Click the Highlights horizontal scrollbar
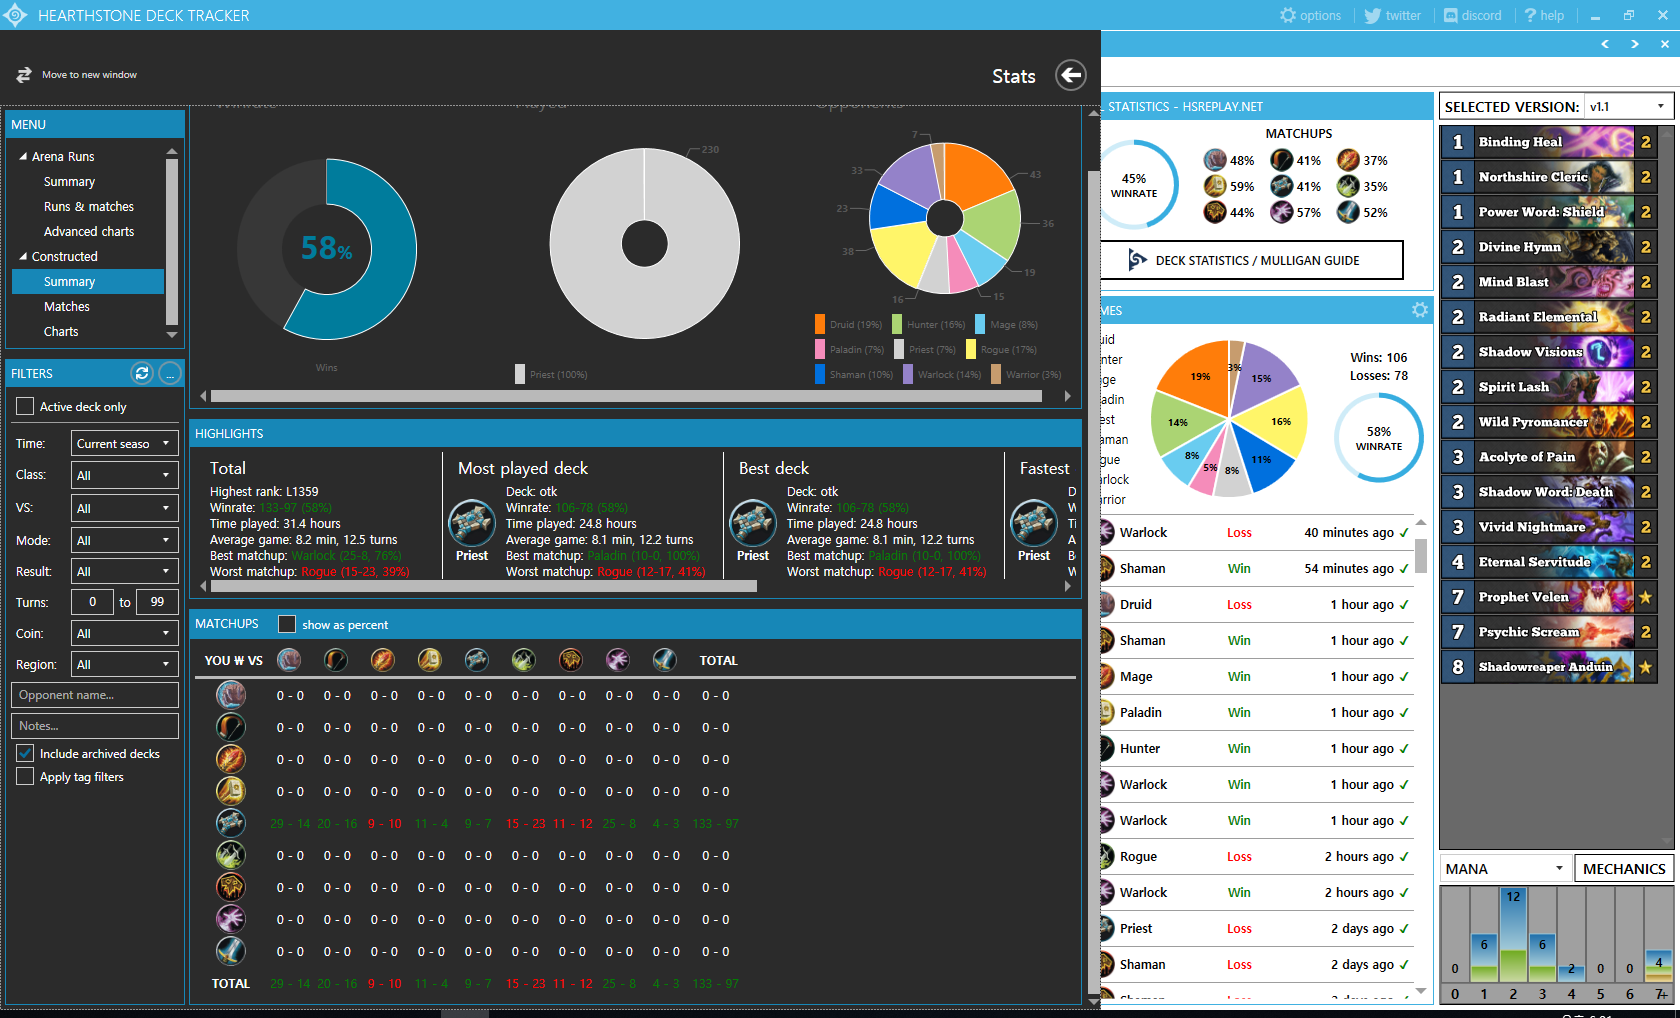Screen dimensions: 1680x1018 (484, 586)
